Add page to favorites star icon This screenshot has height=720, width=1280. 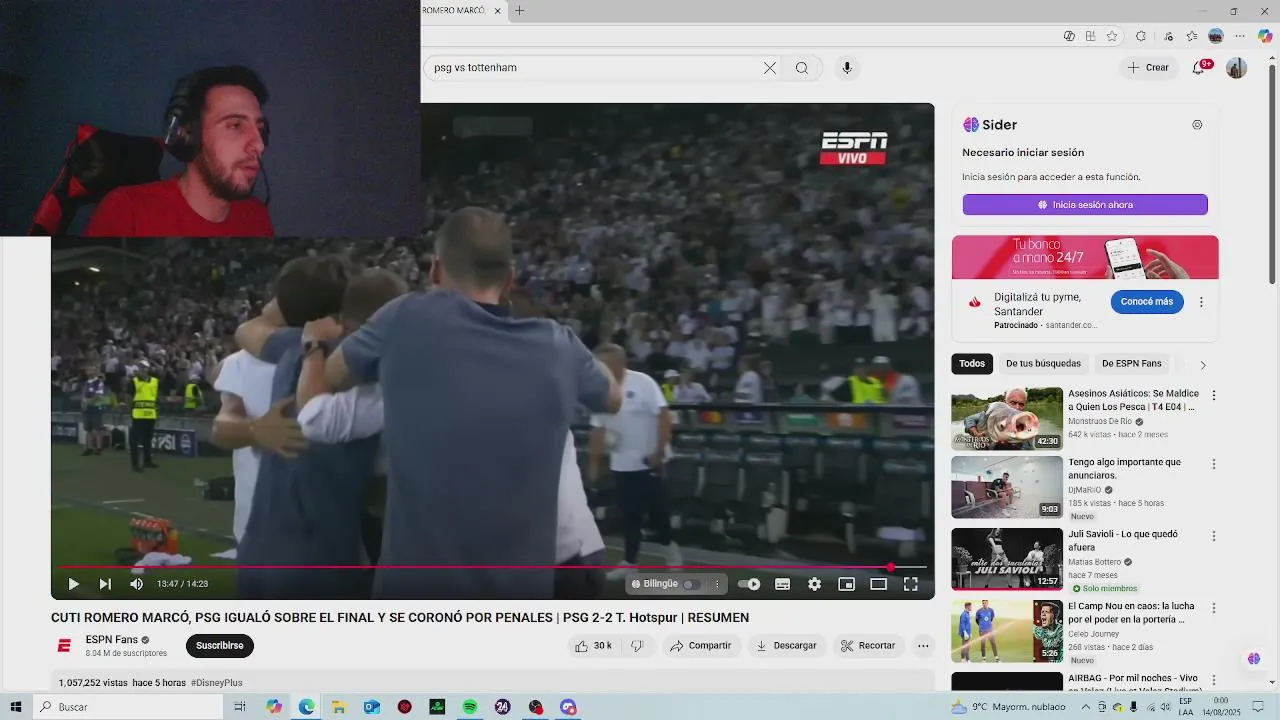1111,36
